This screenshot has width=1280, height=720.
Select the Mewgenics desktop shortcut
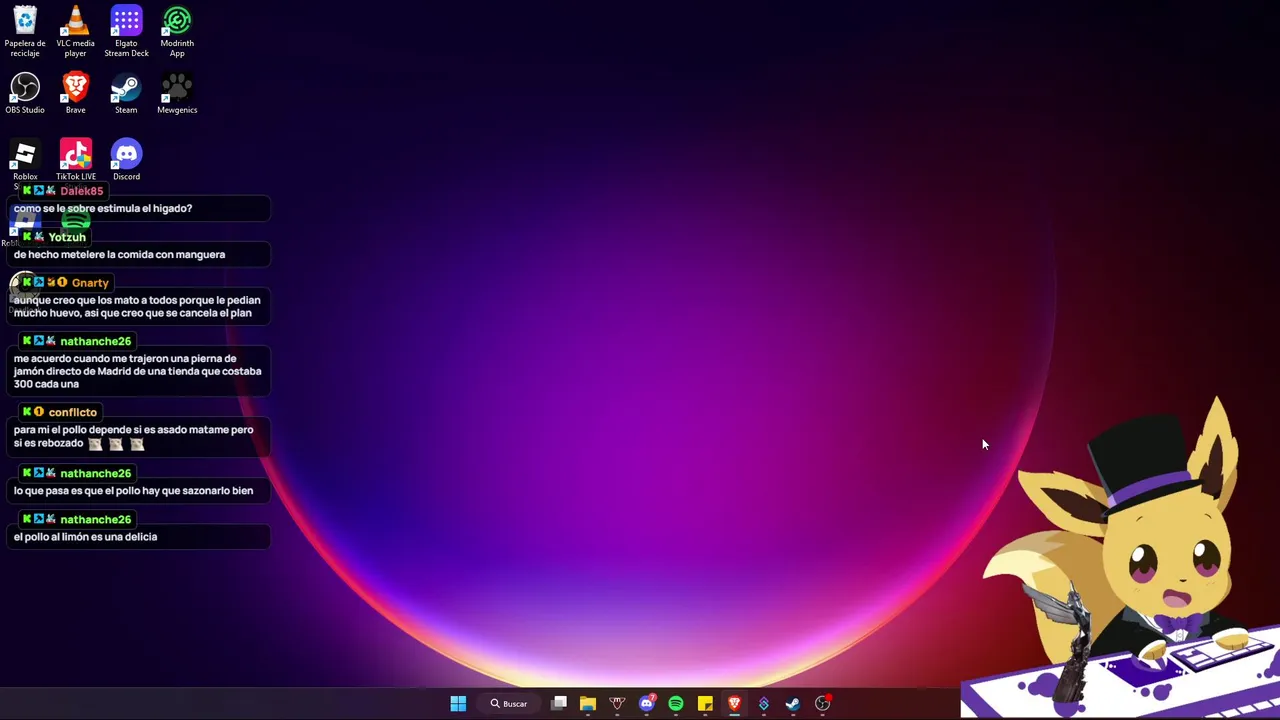pos(177,93)
